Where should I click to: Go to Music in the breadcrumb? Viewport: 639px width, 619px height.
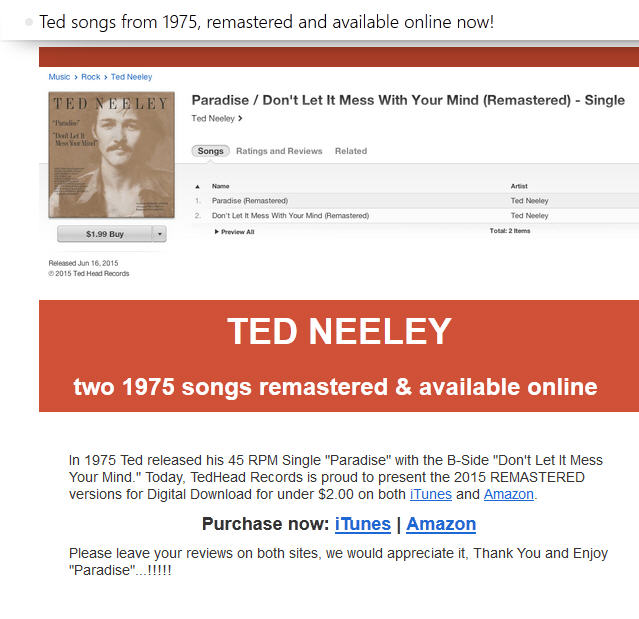coord(59,77)
